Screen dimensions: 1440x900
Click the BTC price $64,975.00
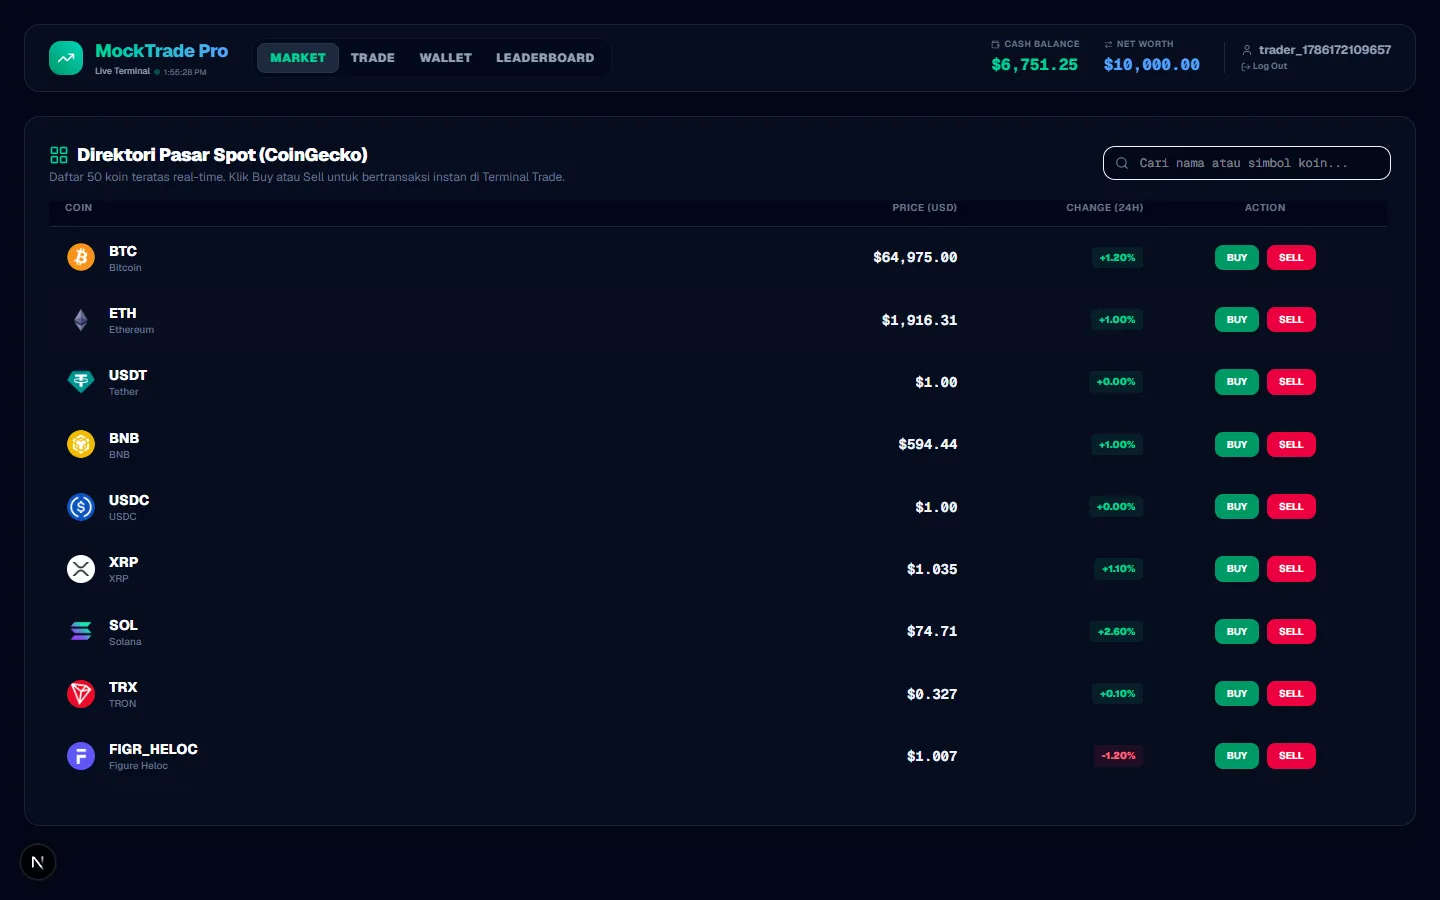pos(915,258)
